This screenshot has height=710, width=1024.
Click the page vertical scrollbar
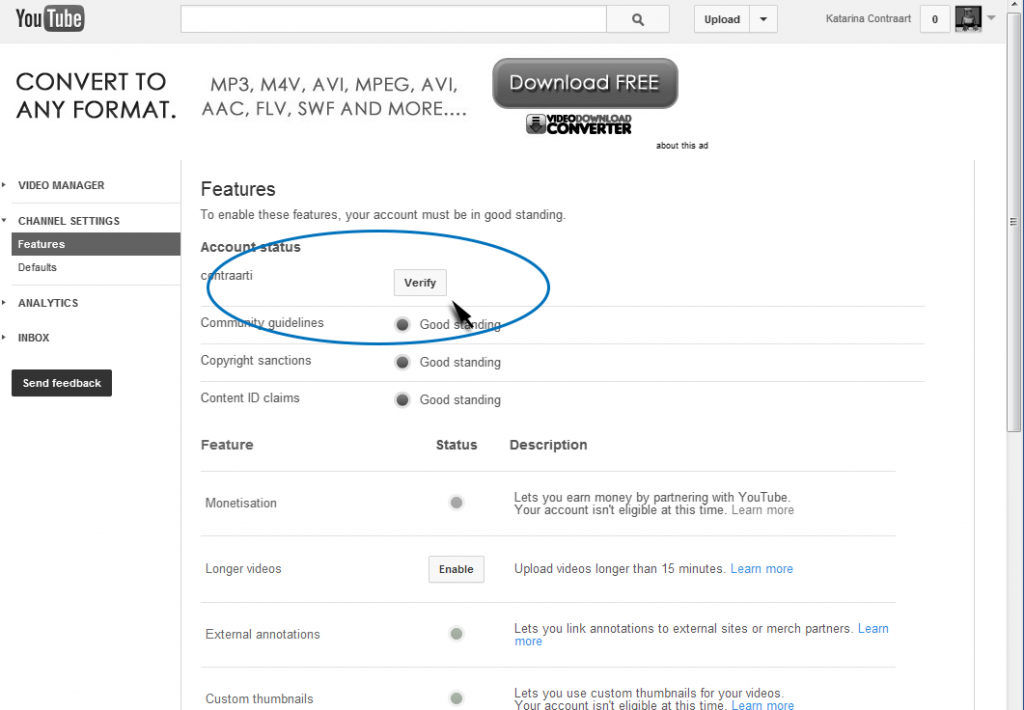click(x=1014, y=222)
